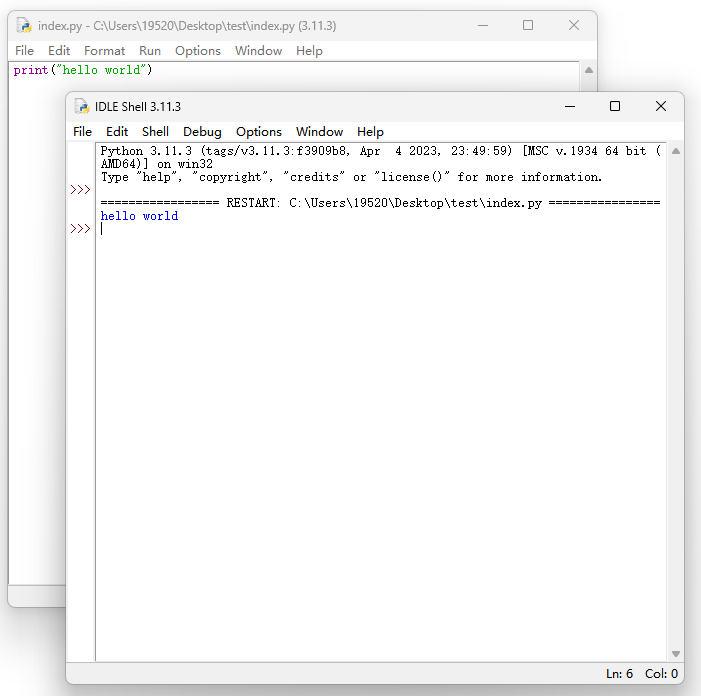The image size is (701, 696).
Task: Click scroll down arrow in IDLE Shell
Action: (676, 654)
